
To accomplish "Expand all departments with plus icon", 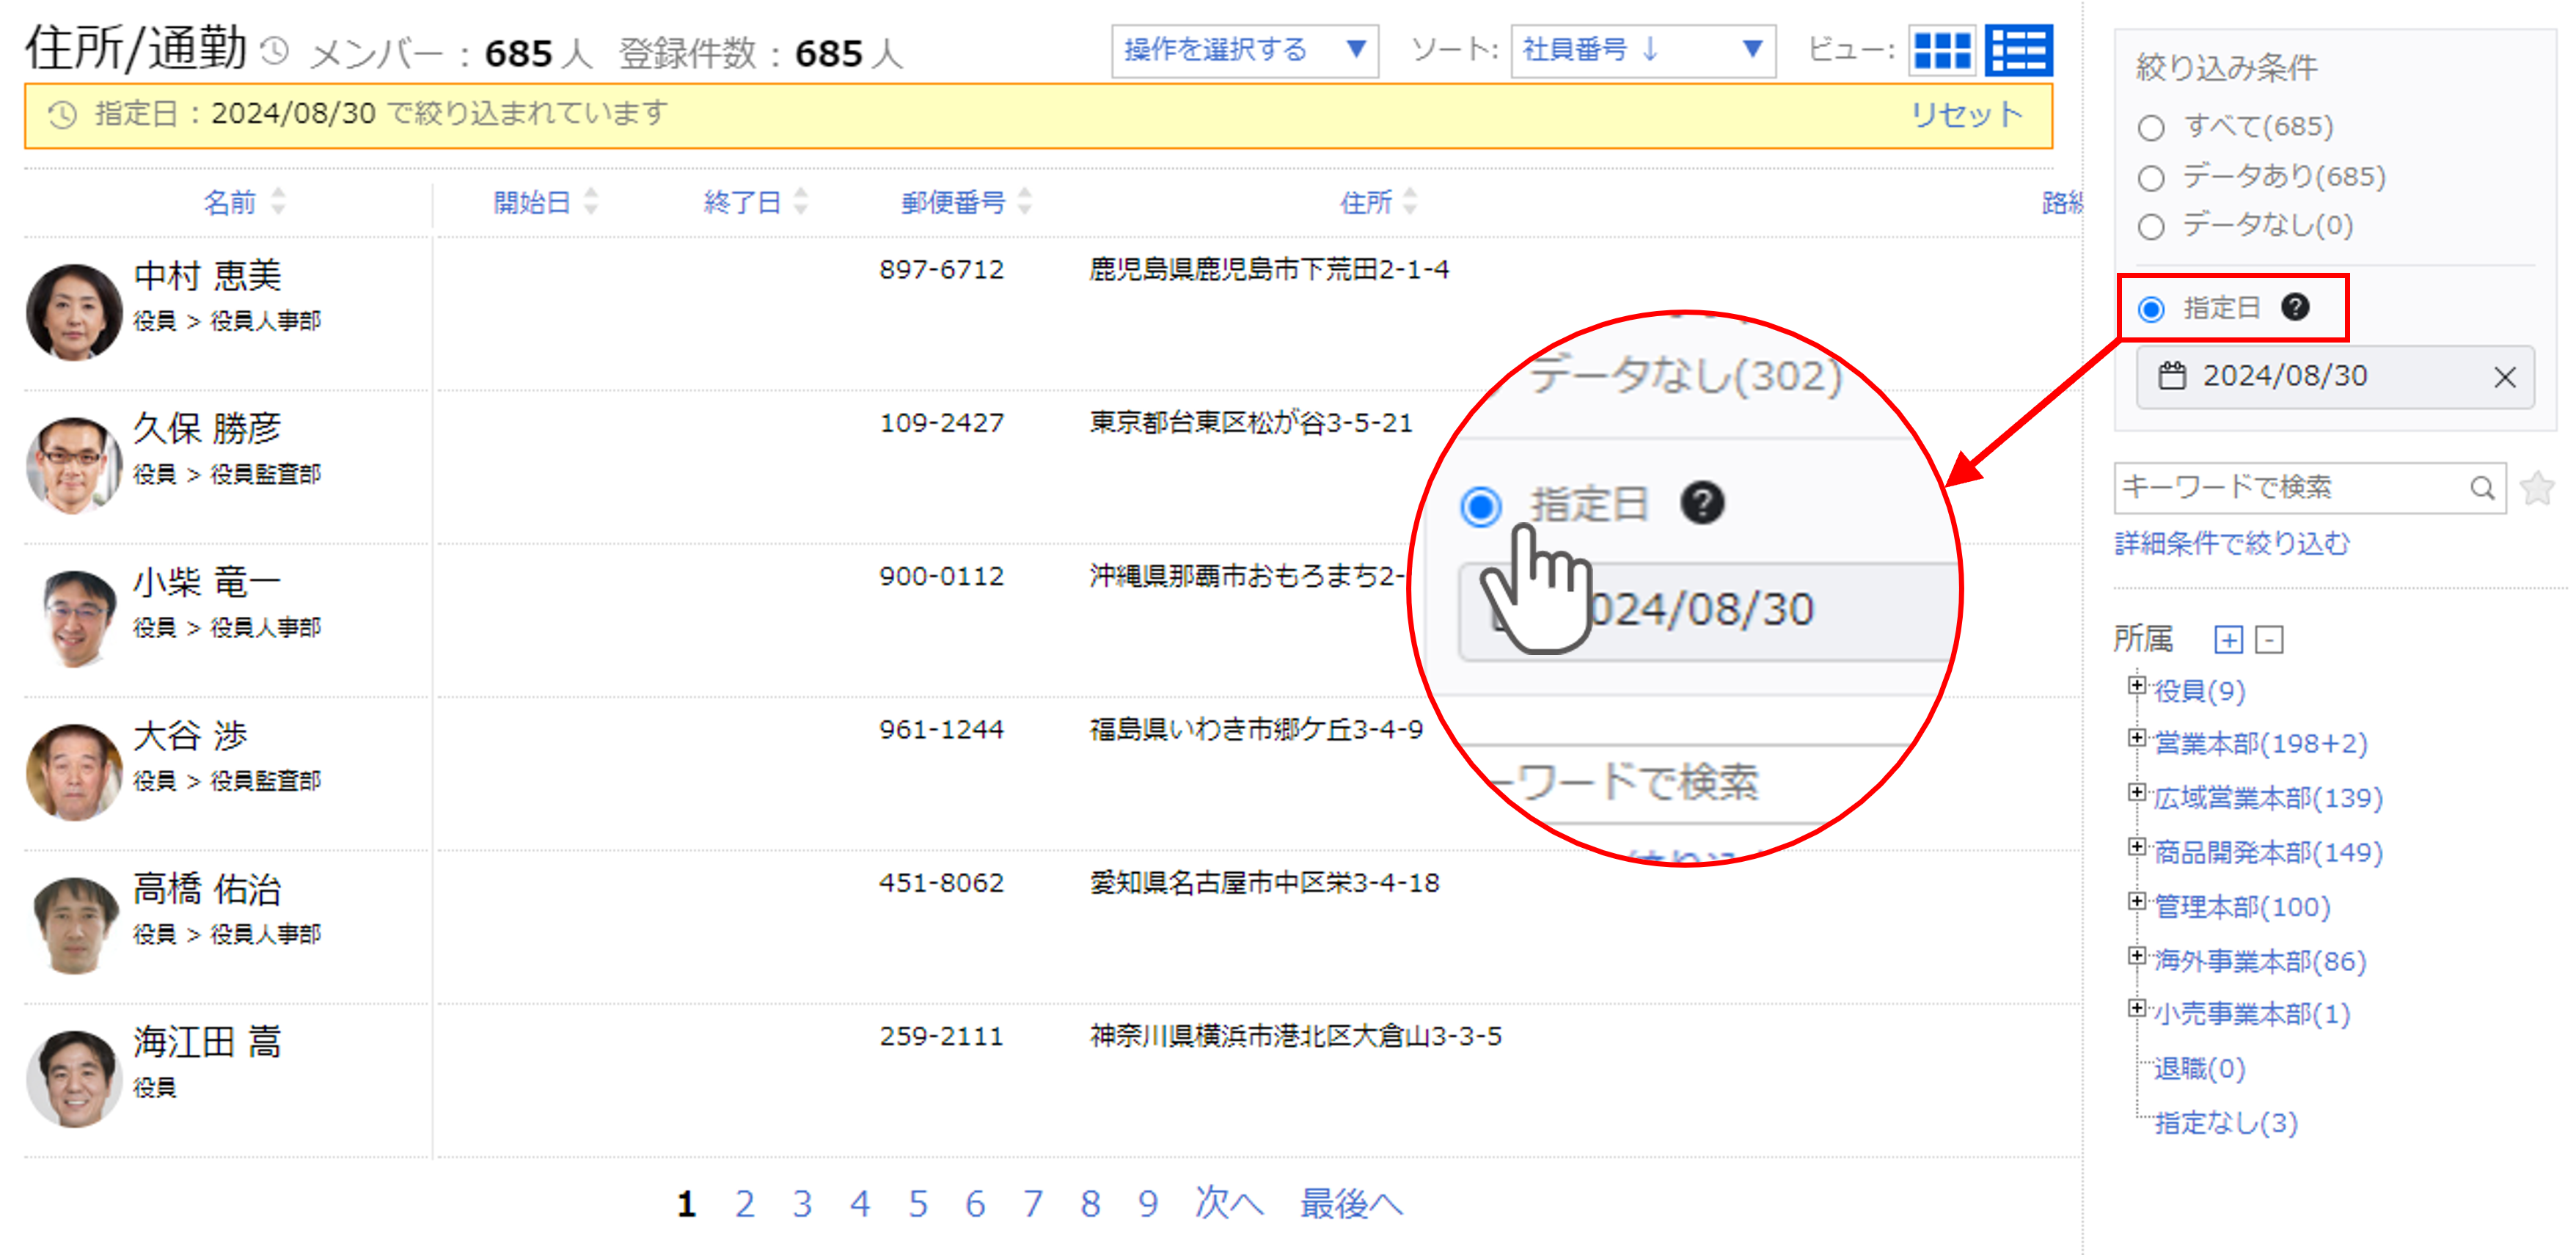I will (2228, 639).
